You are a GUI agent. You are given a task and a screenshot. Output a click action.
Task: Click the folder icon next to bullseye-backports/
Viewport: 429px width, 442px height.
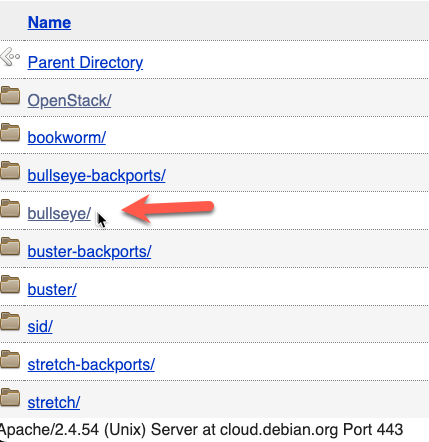pos(10,170)
